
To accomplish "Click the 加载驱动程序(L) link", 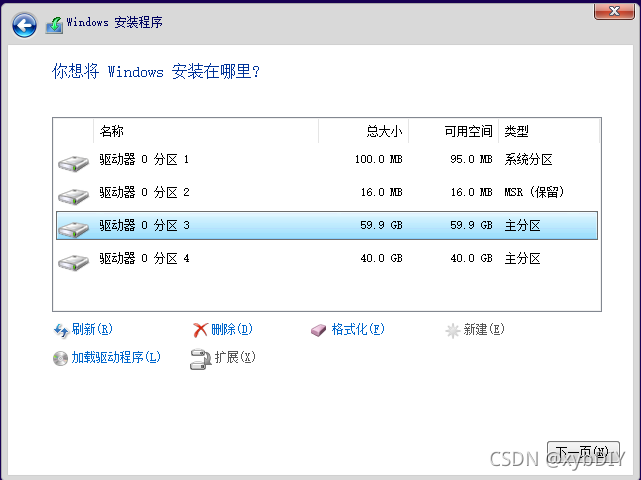I will pyautogui.click(x=116, y=358).
